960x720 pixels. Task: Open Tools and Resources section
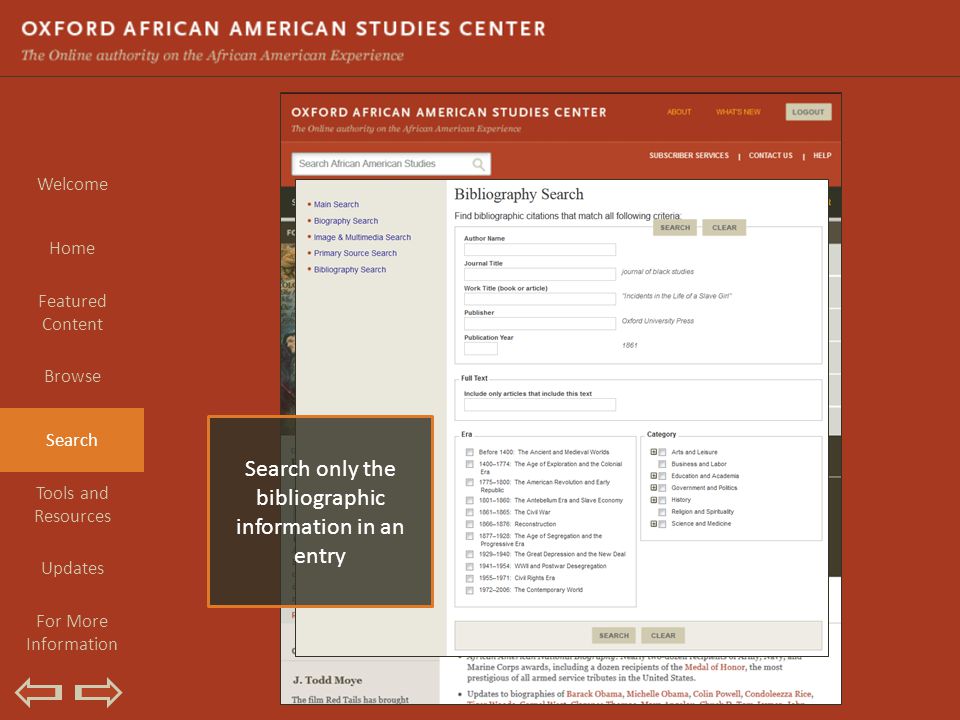72,504
